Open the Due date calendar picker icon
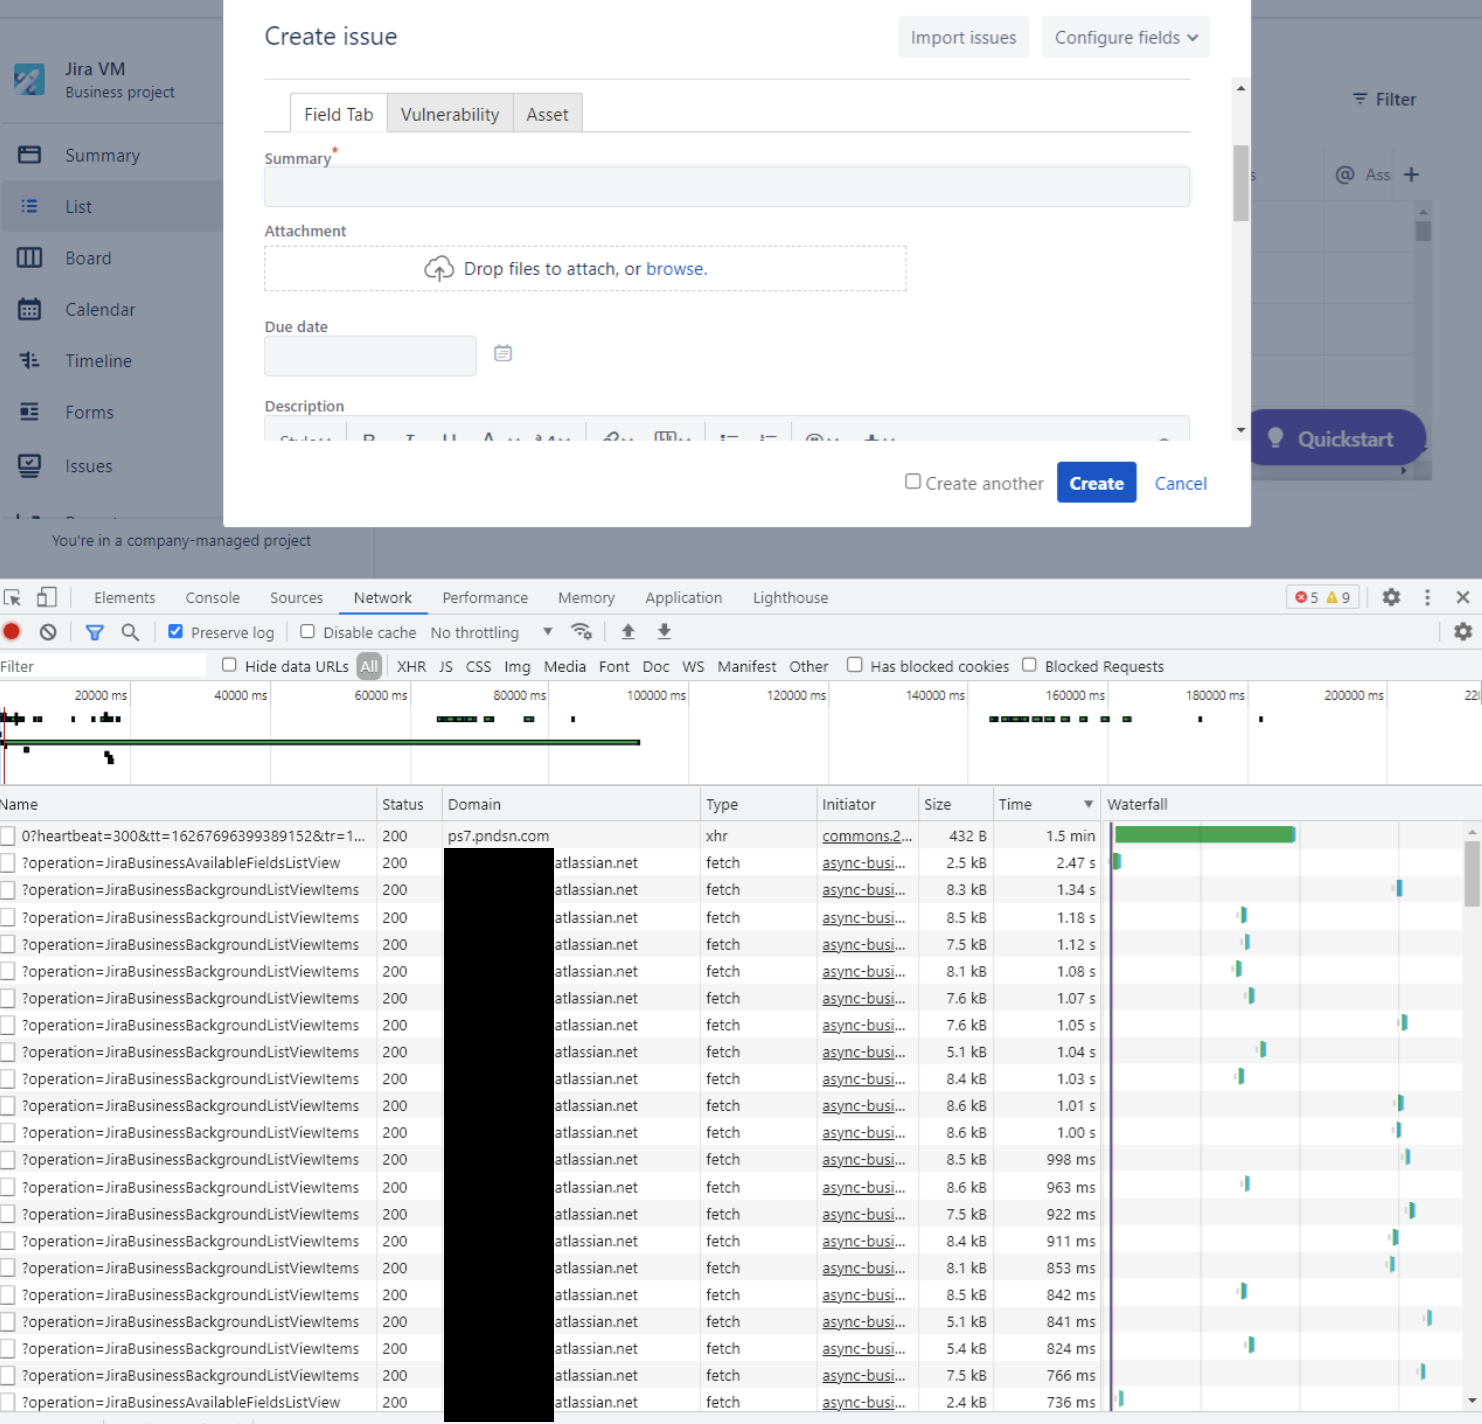Image resolution: width=1482 pixels, height=1424 pixels. click(503, 353)
